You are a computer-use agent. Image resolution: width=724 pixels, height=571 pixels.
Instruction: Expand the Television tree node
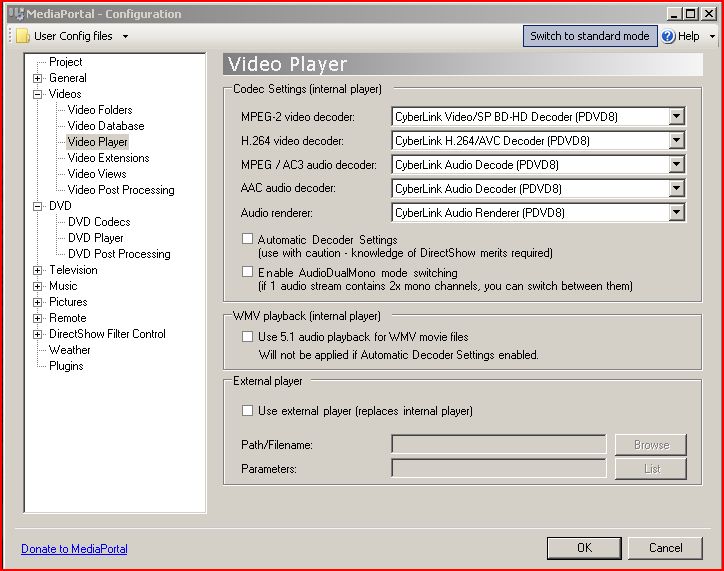click(x=38, y=270)
